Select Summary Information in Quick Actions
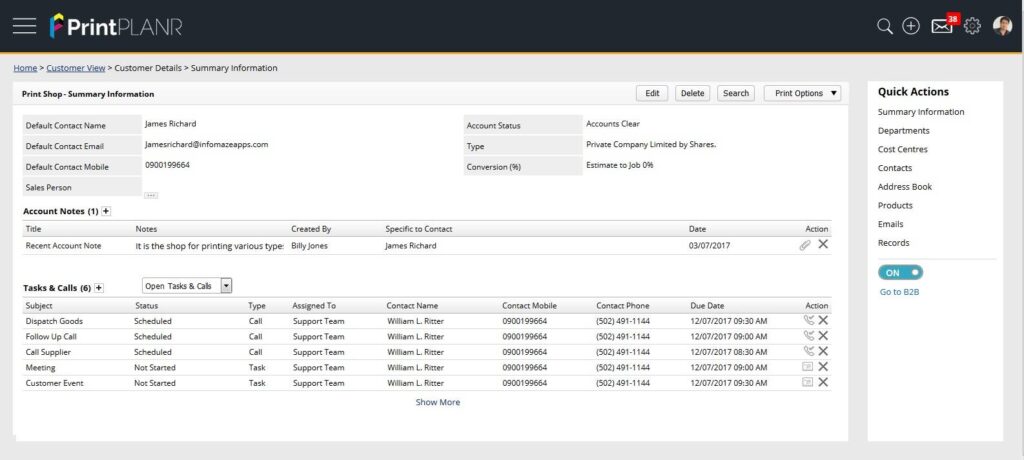Viewport: 1024px width, 460px height. (x=921, y=112)
